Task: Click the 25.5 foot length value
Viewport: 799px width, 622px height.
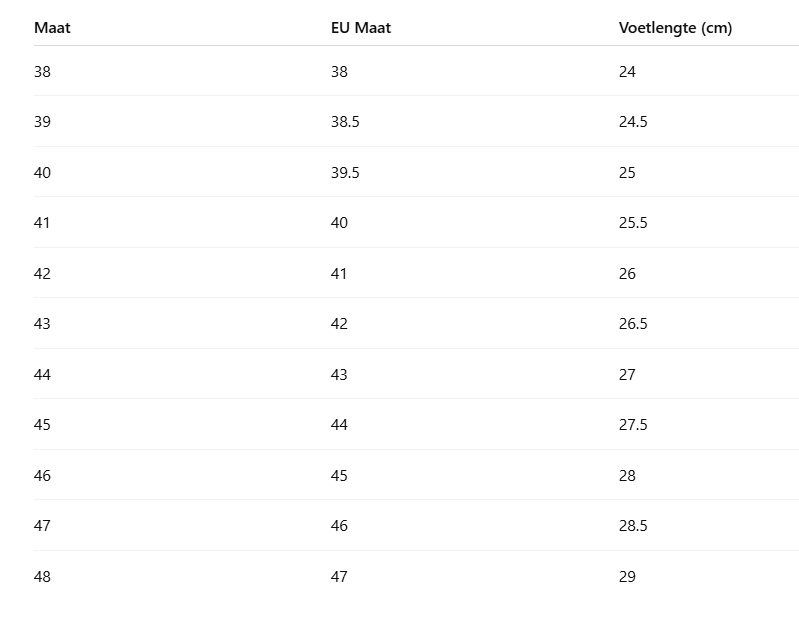Action: pos(633,223)
